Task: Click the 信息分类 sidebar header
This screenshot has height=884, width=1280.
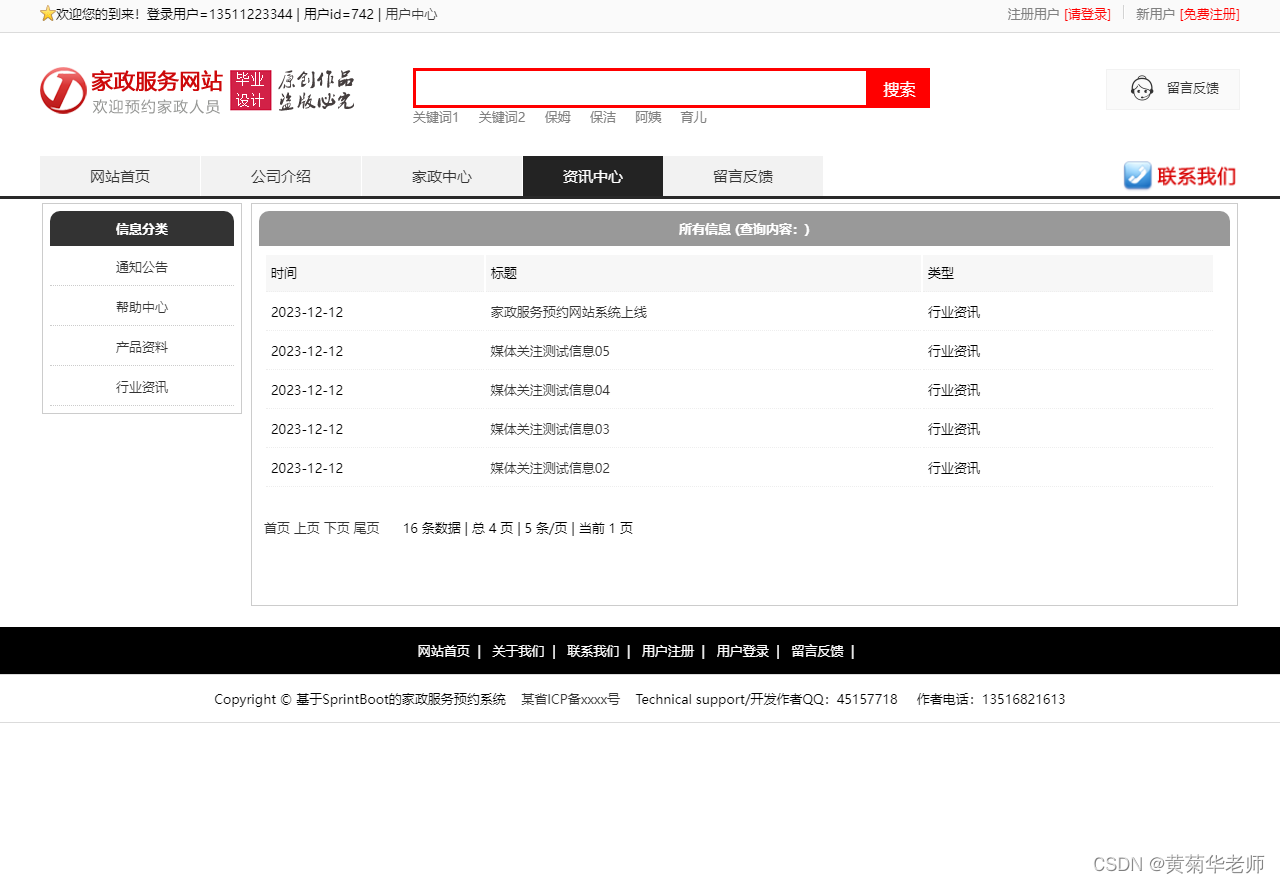Action: 142,228
